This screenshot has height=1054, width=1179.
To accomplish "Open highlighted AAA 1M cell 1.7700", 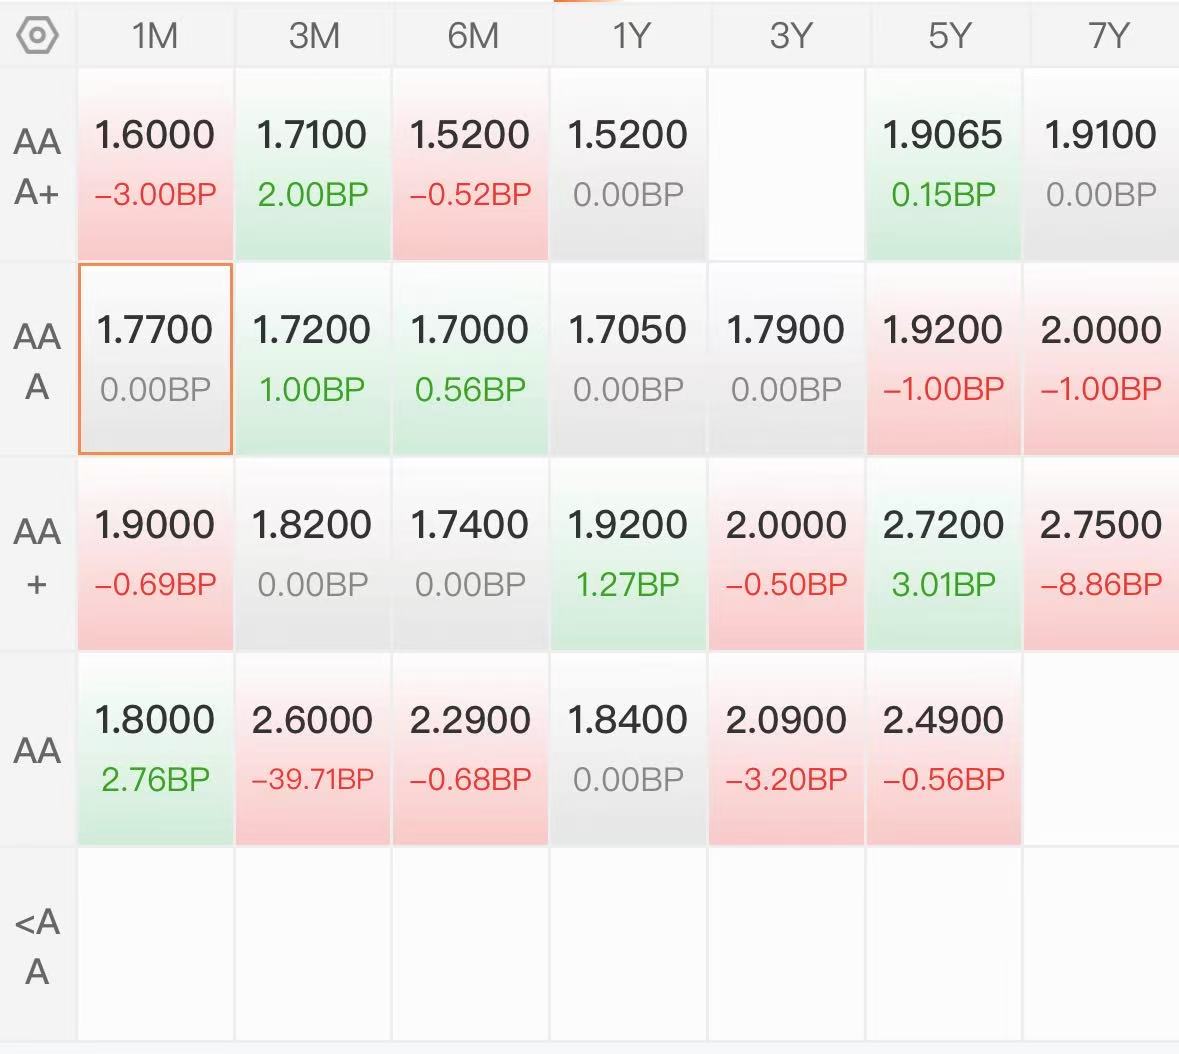I will (155, 359).
